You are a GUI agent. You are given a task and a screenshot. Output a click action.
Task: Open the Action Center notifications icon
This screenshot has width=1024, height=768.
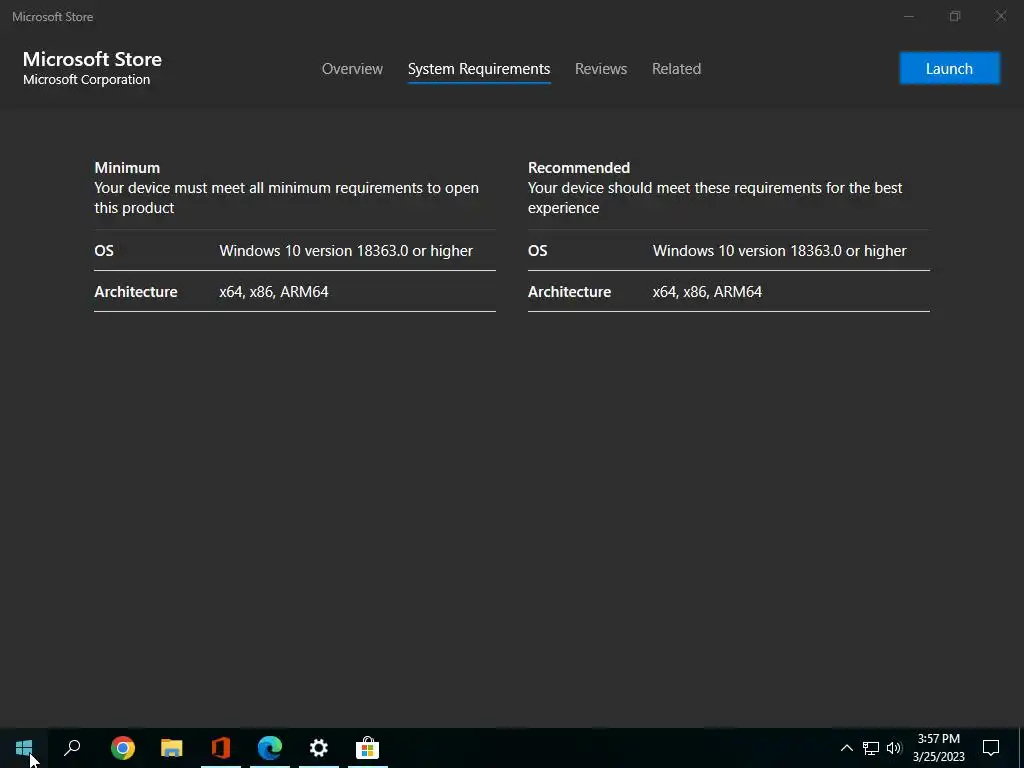coord(991,748)
